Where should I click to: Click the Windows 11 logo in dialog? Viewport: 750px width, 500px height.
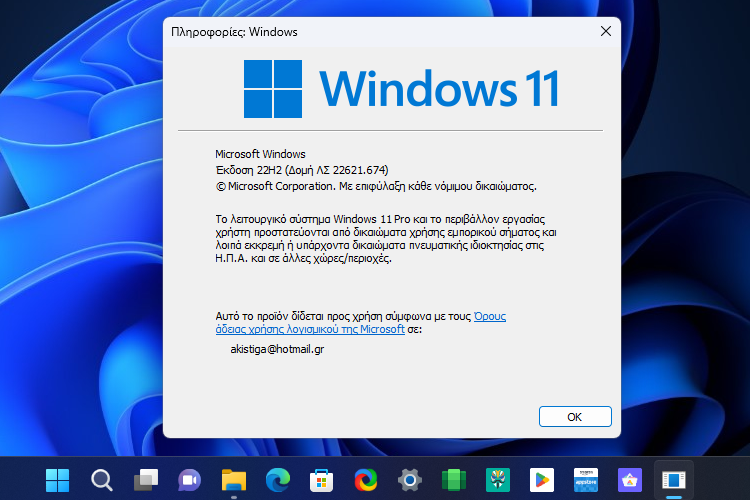pos(401,89)
